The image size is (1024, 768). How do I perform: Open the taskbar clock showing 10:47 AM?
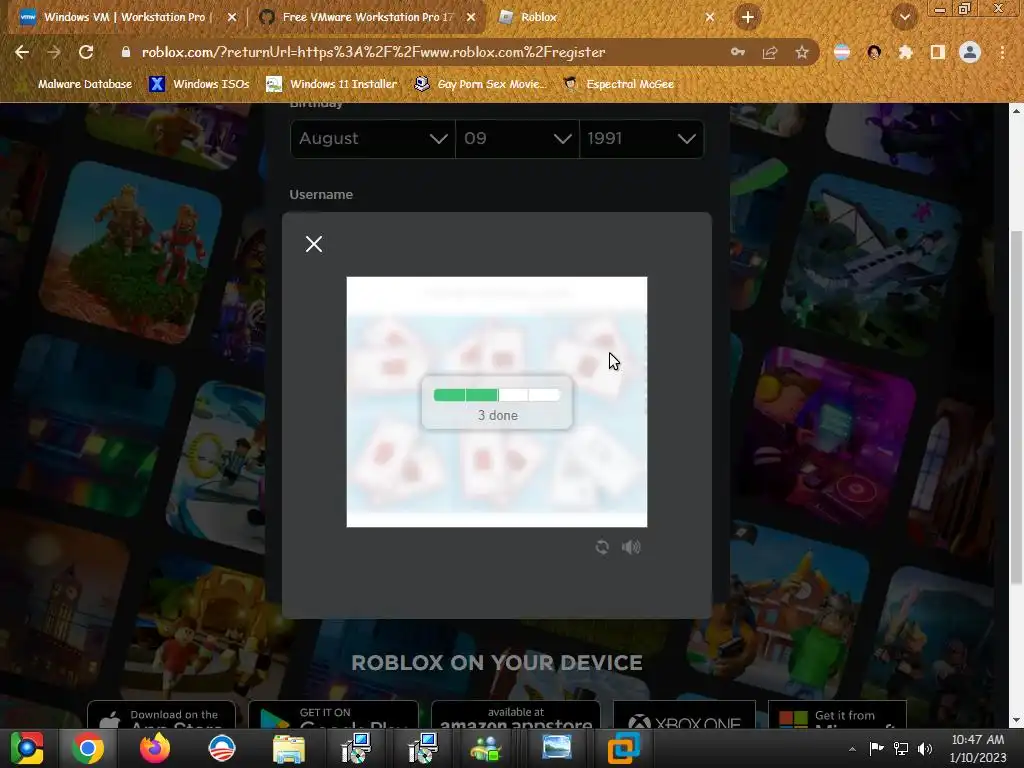[978, 748]
